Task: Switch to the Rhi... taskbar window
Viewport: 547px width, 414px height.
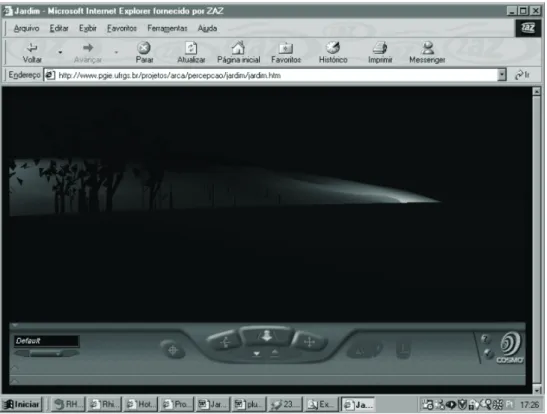Action: [x=104, y=405]
